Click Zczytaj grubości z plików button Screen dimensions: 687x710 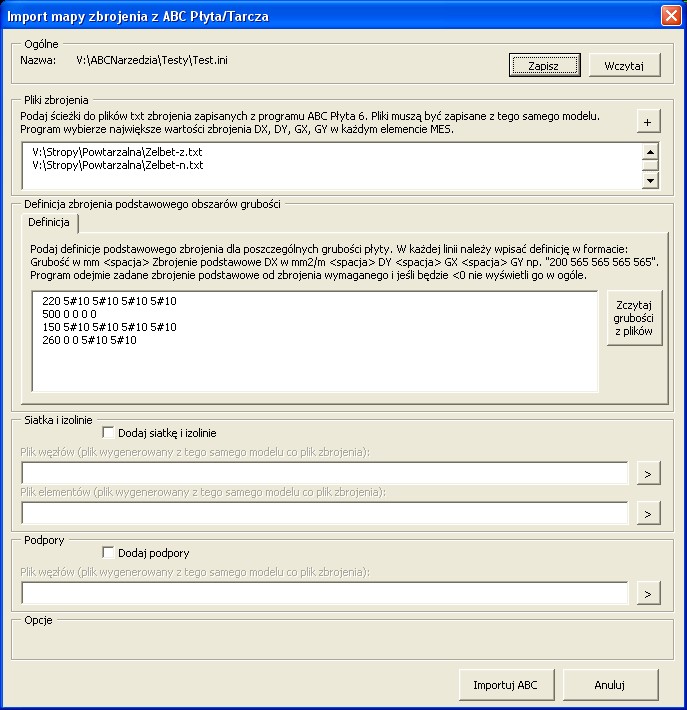pos(634,318)
